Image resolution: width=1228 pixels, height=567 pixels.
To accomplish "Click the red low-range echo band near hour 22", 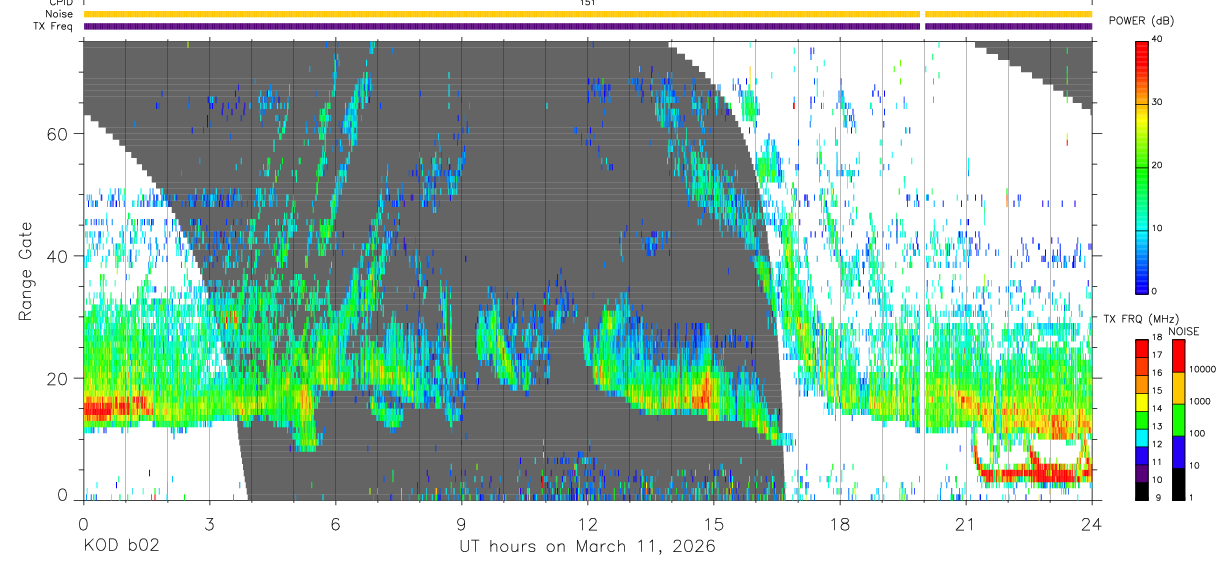I will pyautogui.click(x=1030, y=473).
